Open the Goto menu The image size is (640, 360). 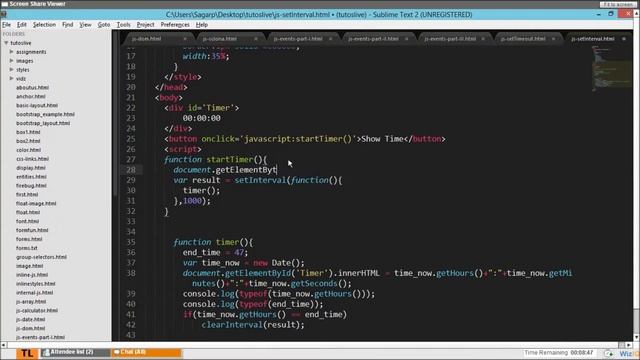click(x=104, y=25)
